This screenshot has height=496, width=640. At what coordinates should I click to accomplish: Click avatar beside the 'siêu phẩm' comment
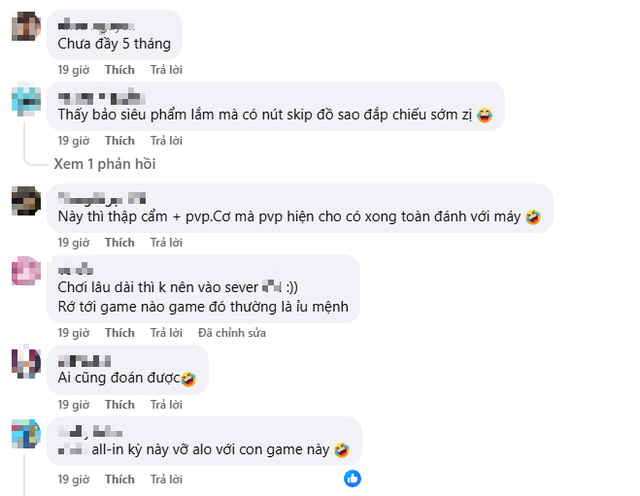coord(27,99)
